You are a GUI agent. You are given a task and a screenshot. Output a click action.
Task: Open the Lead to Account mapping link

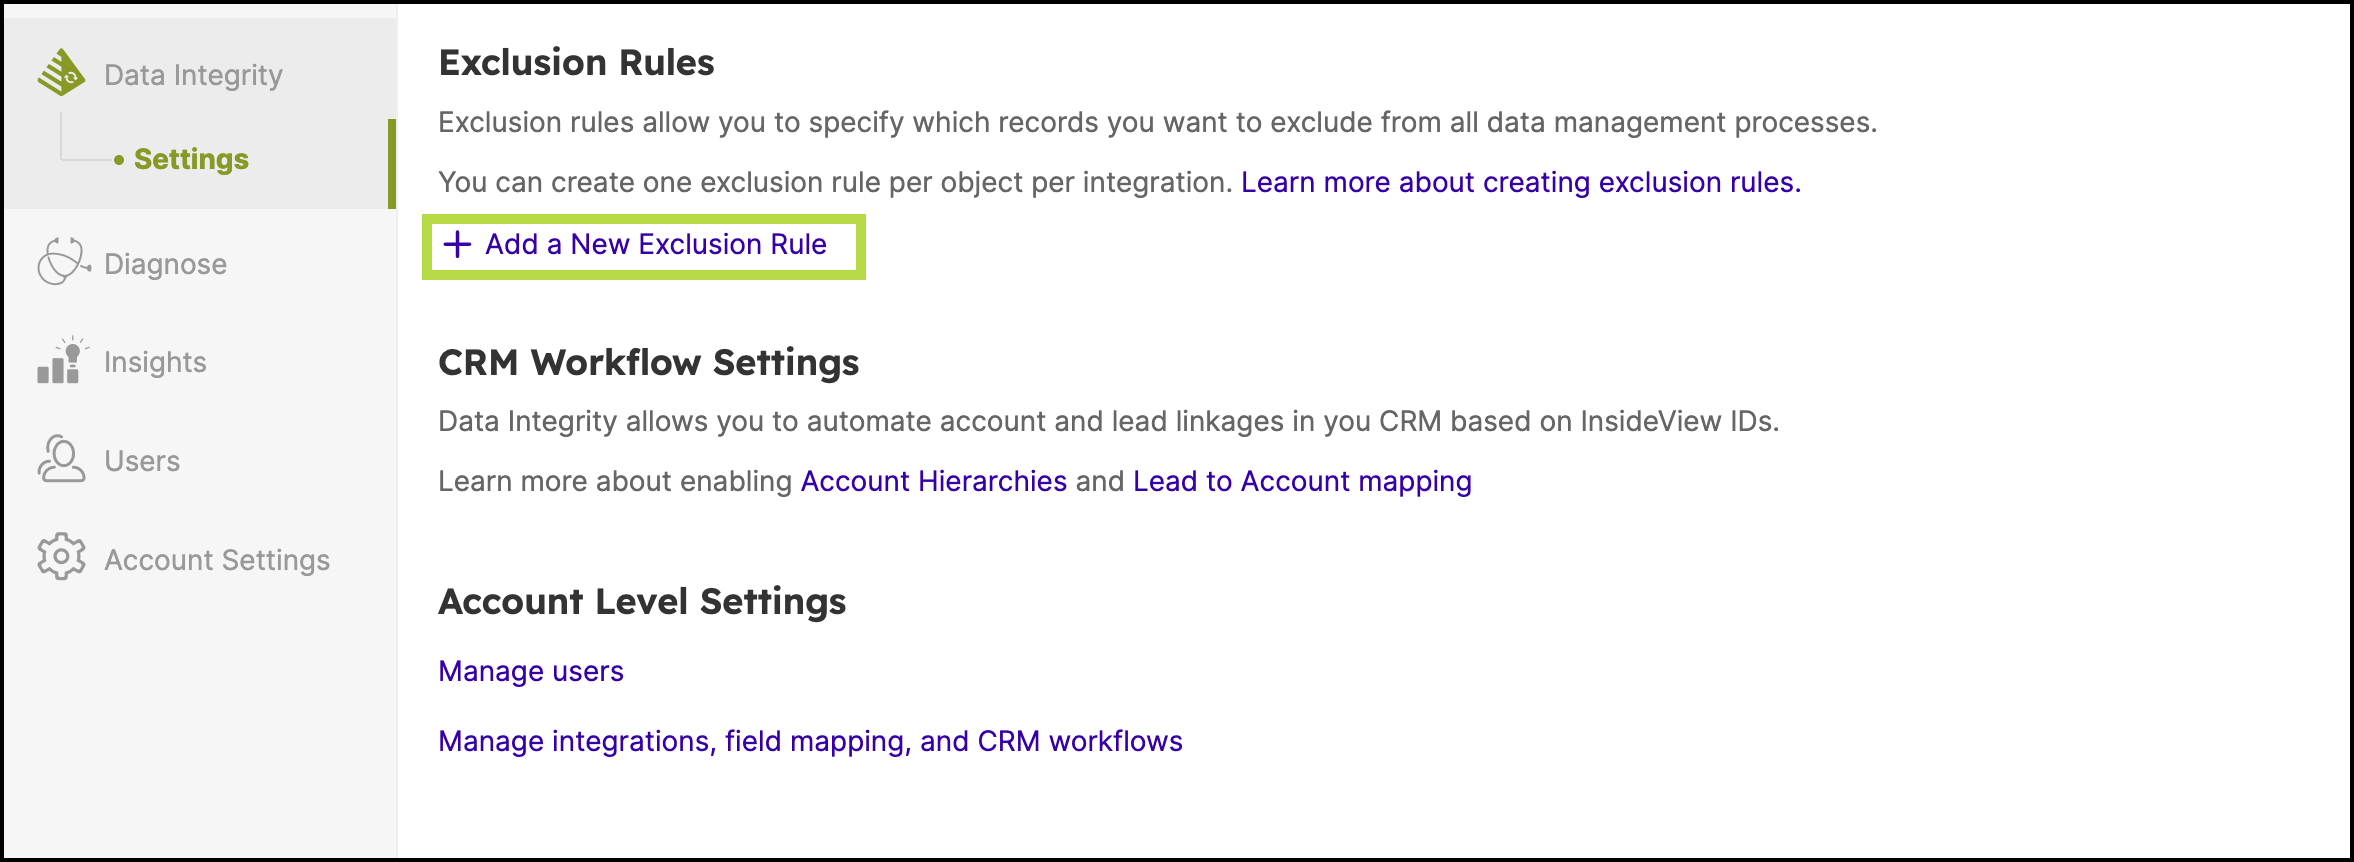(x=1302, y=481)
